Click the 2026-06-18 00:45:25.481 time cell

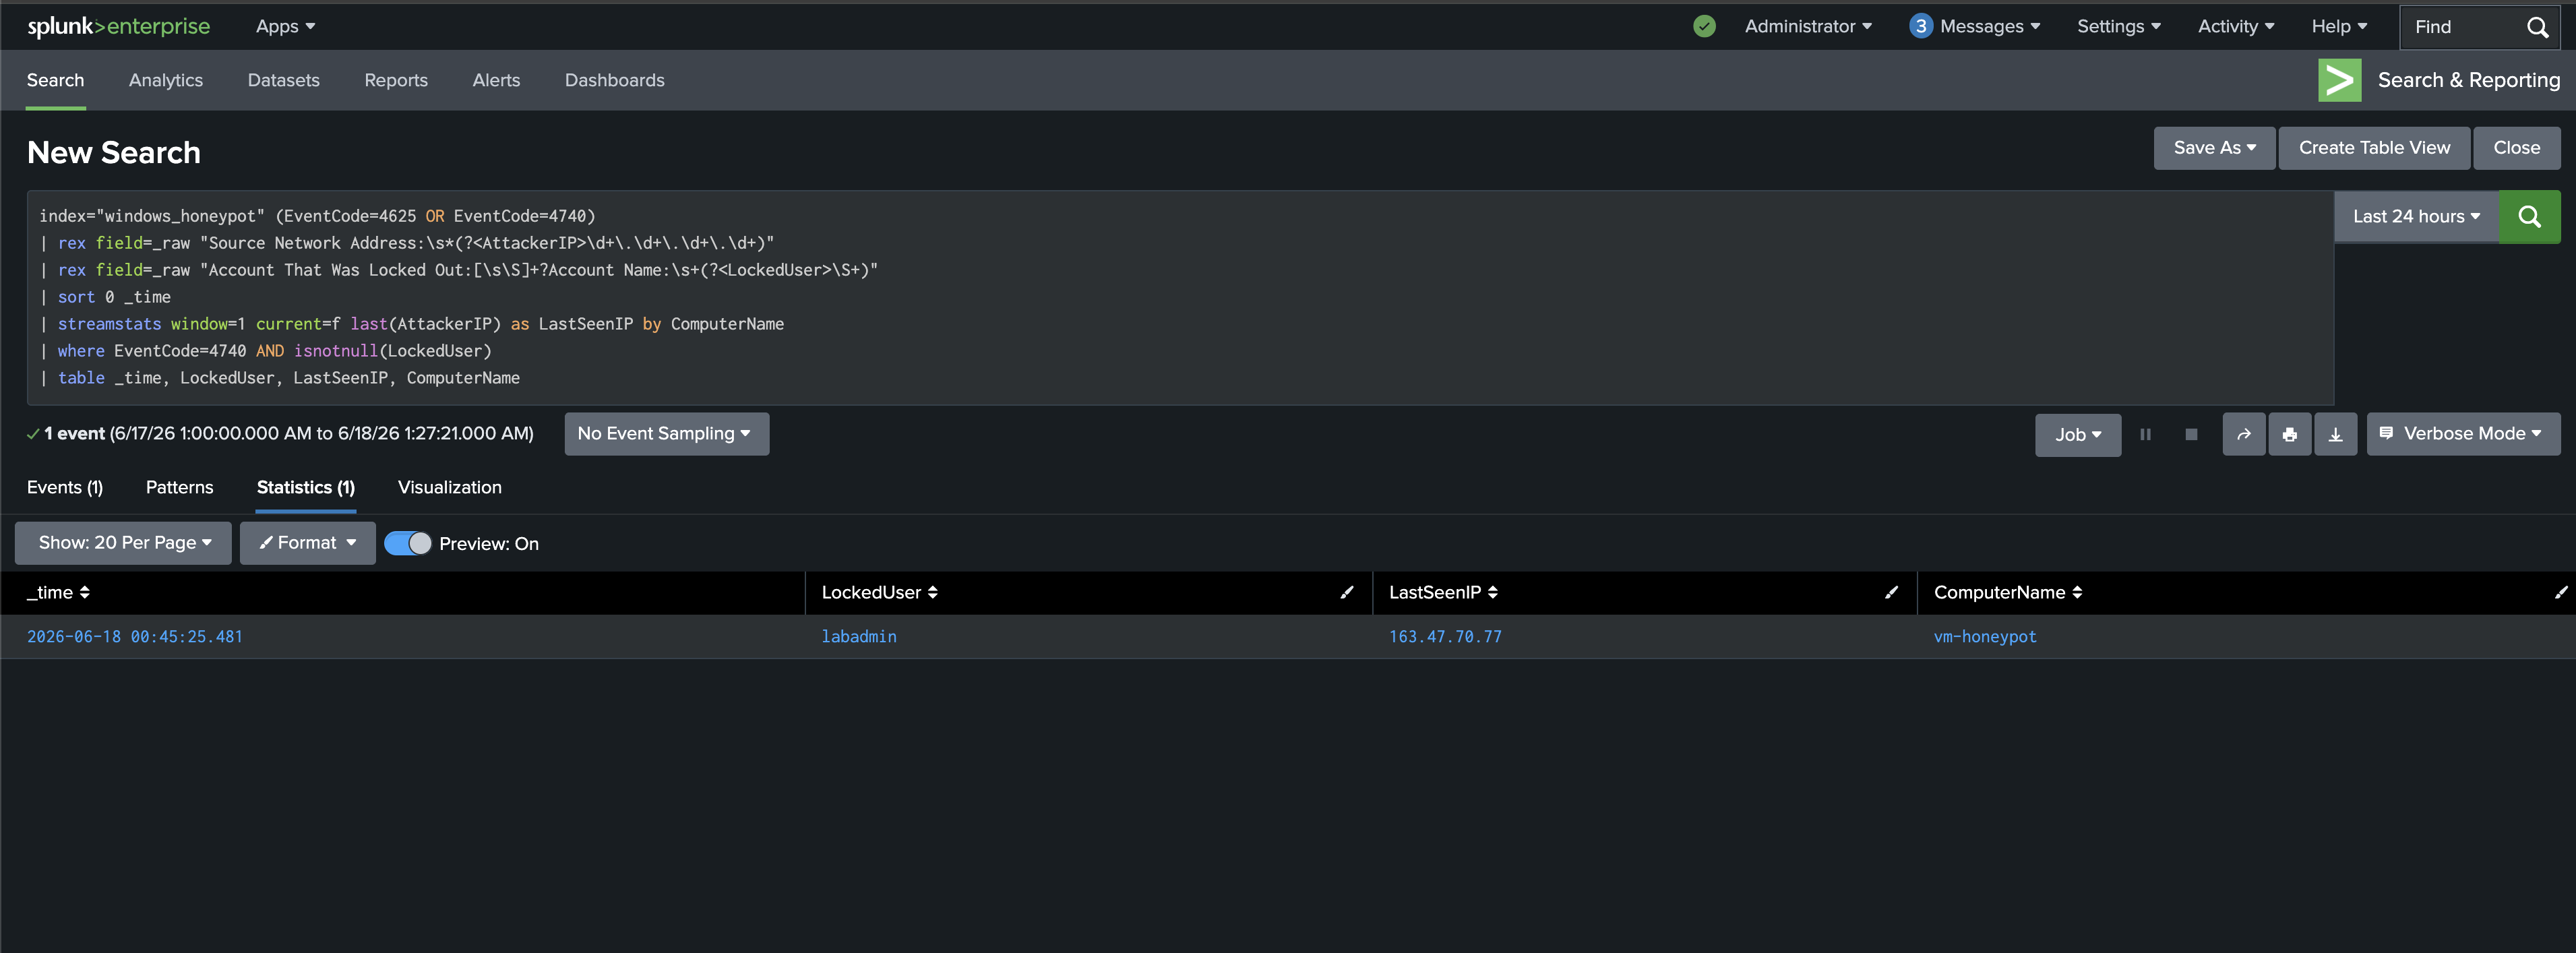135,637
